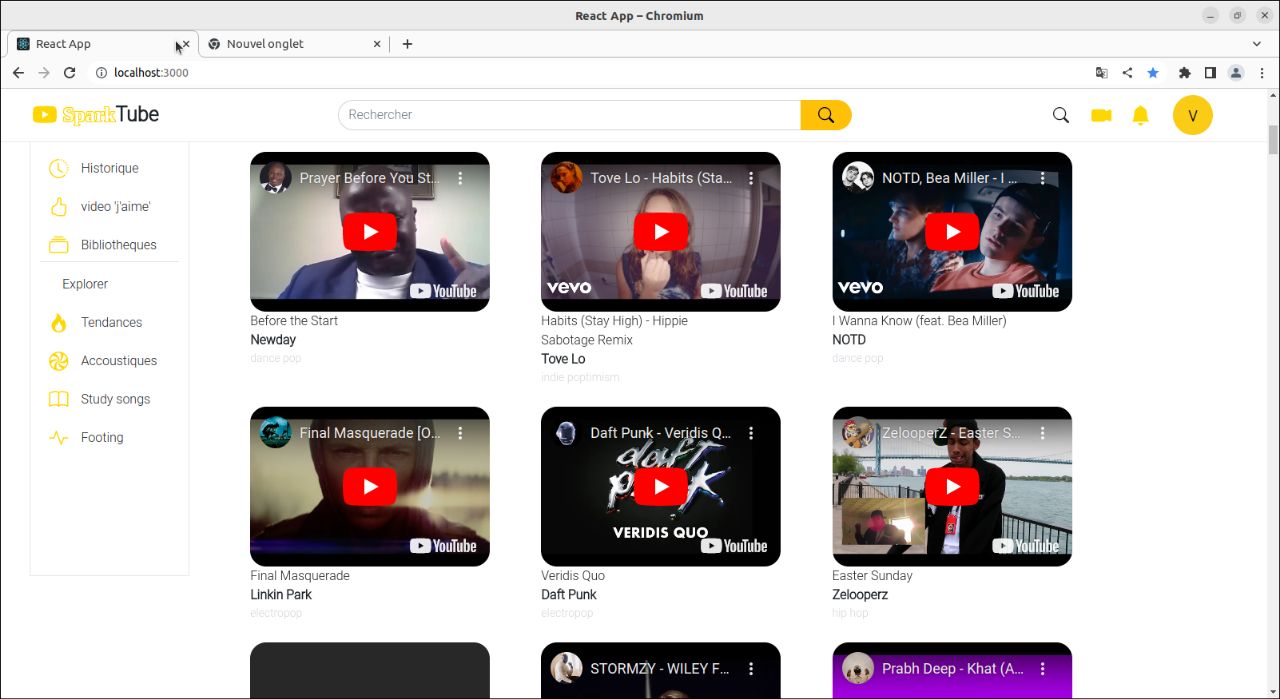The width and height of the screenshot is (1280, 699).
Task: Play the Prayer Before You Start video
Action: (x=370, y=232)
